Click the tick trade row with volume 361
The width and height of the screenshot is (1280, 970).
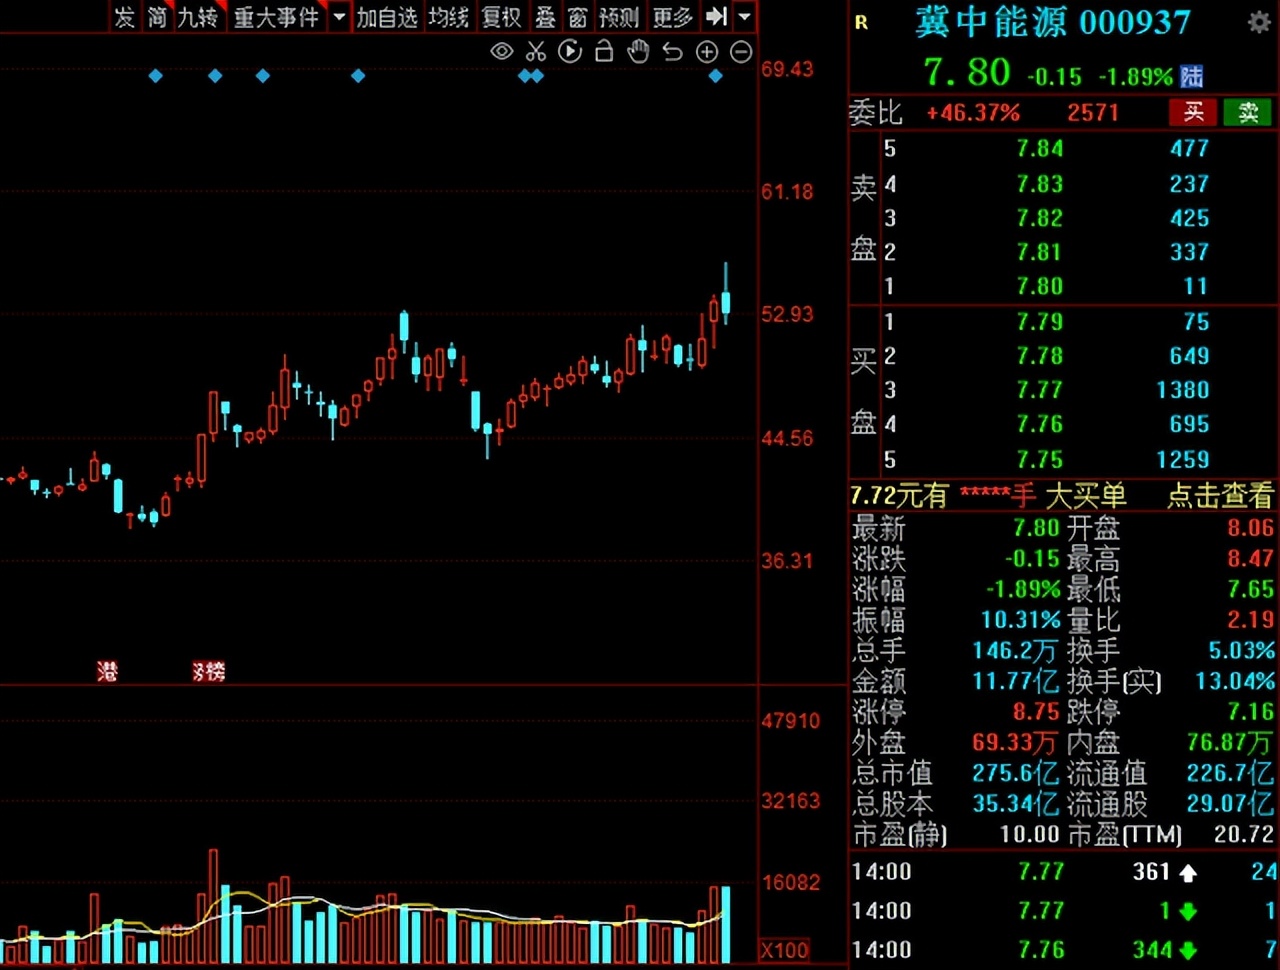coord(1064,872)
